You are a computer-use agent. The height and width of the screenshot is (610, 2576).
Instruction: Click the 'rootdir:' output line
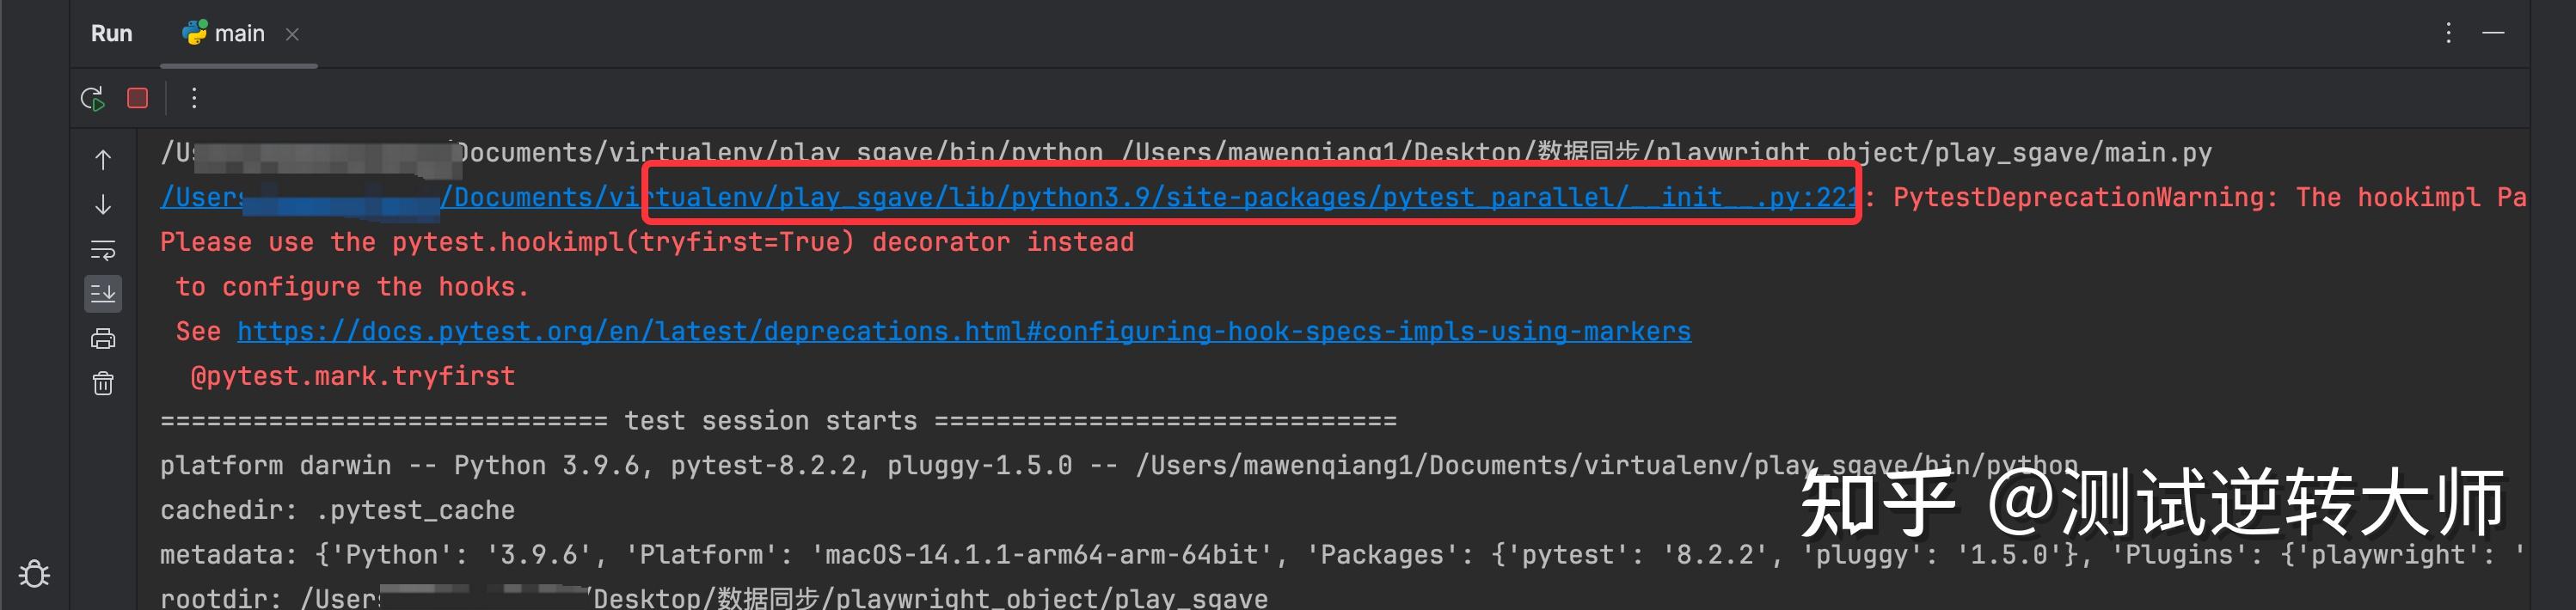click(714, 598)
